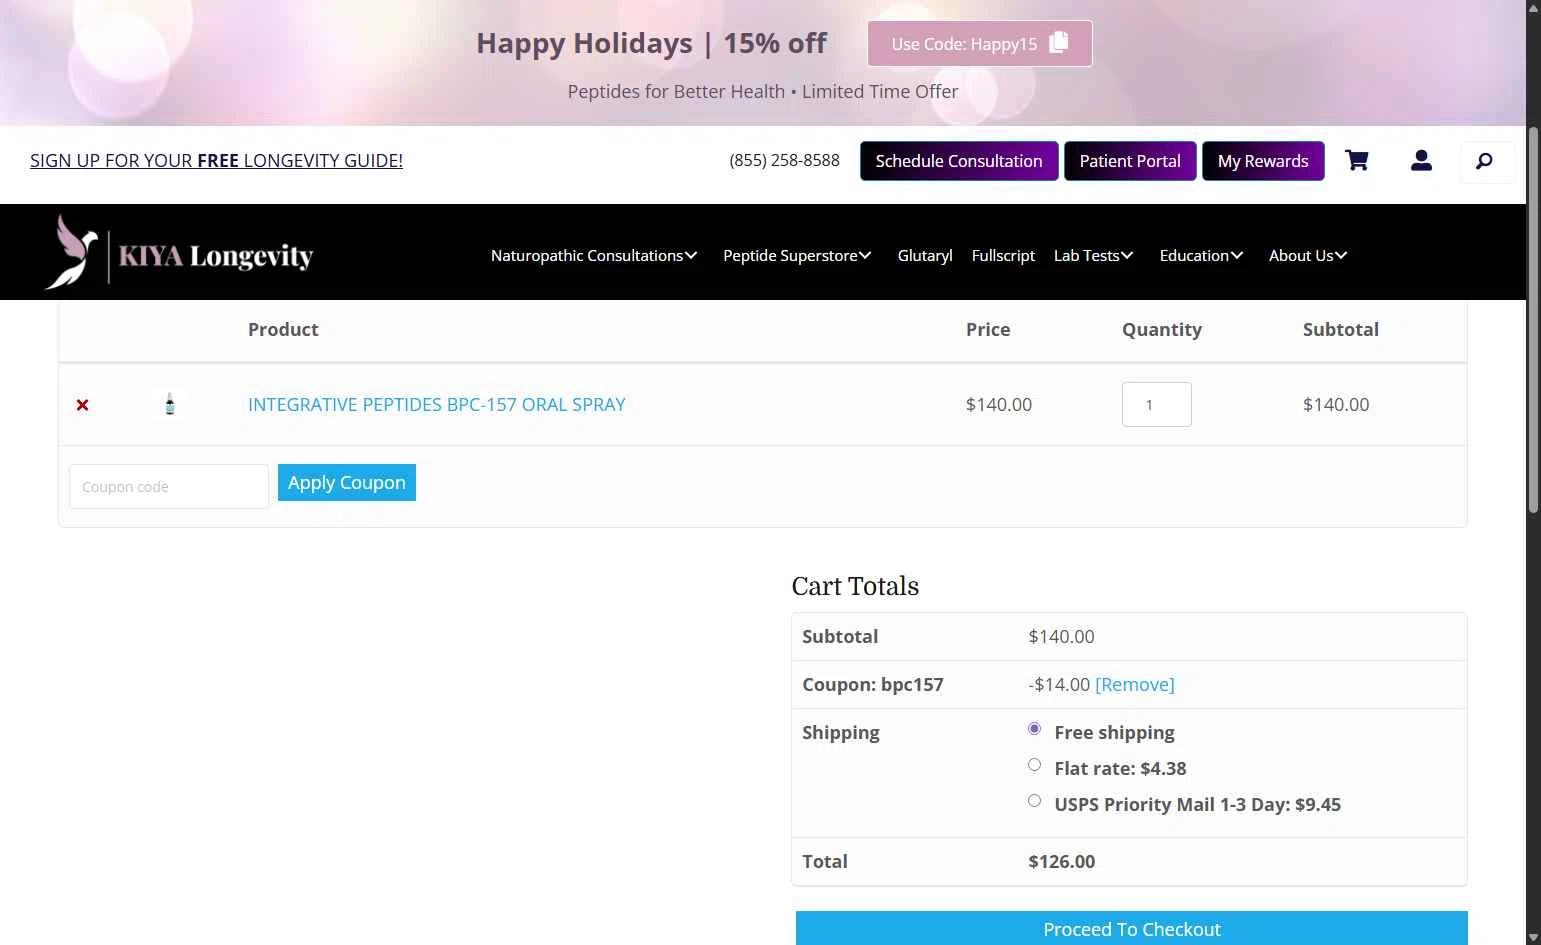The image size is (1541, 945).
Task: Open the BPC-157 product thumbnail
Action: (x=170, y=404)
